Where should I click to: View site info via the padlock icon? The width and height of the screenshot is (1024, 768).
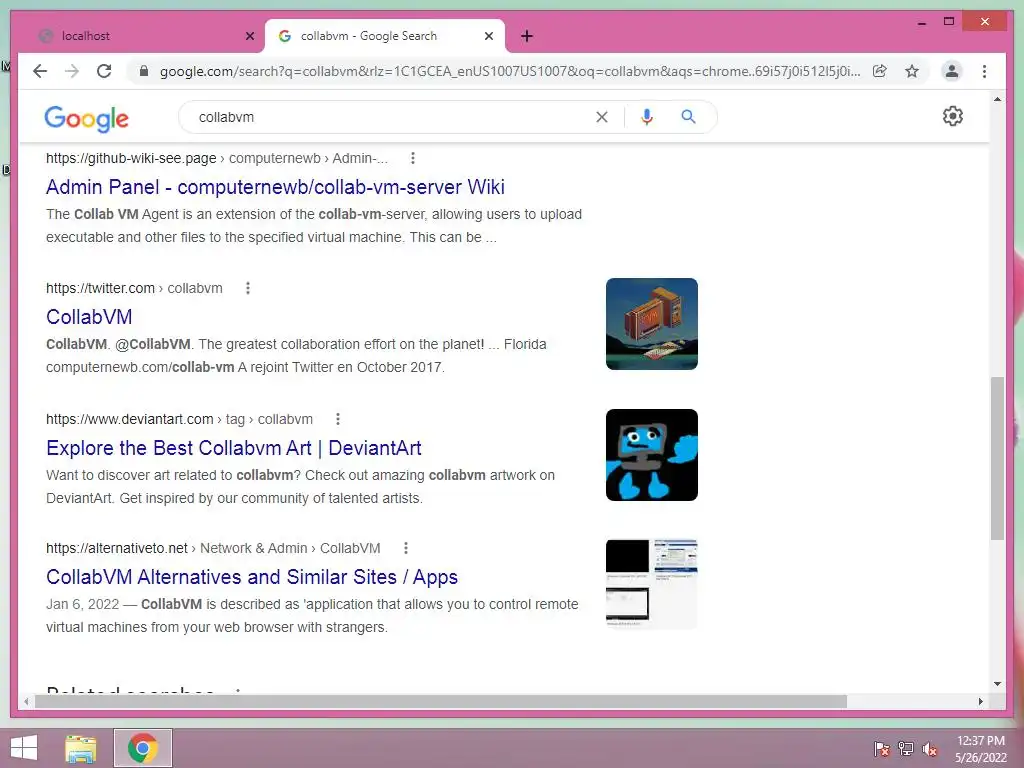click(x=144, y=71)
